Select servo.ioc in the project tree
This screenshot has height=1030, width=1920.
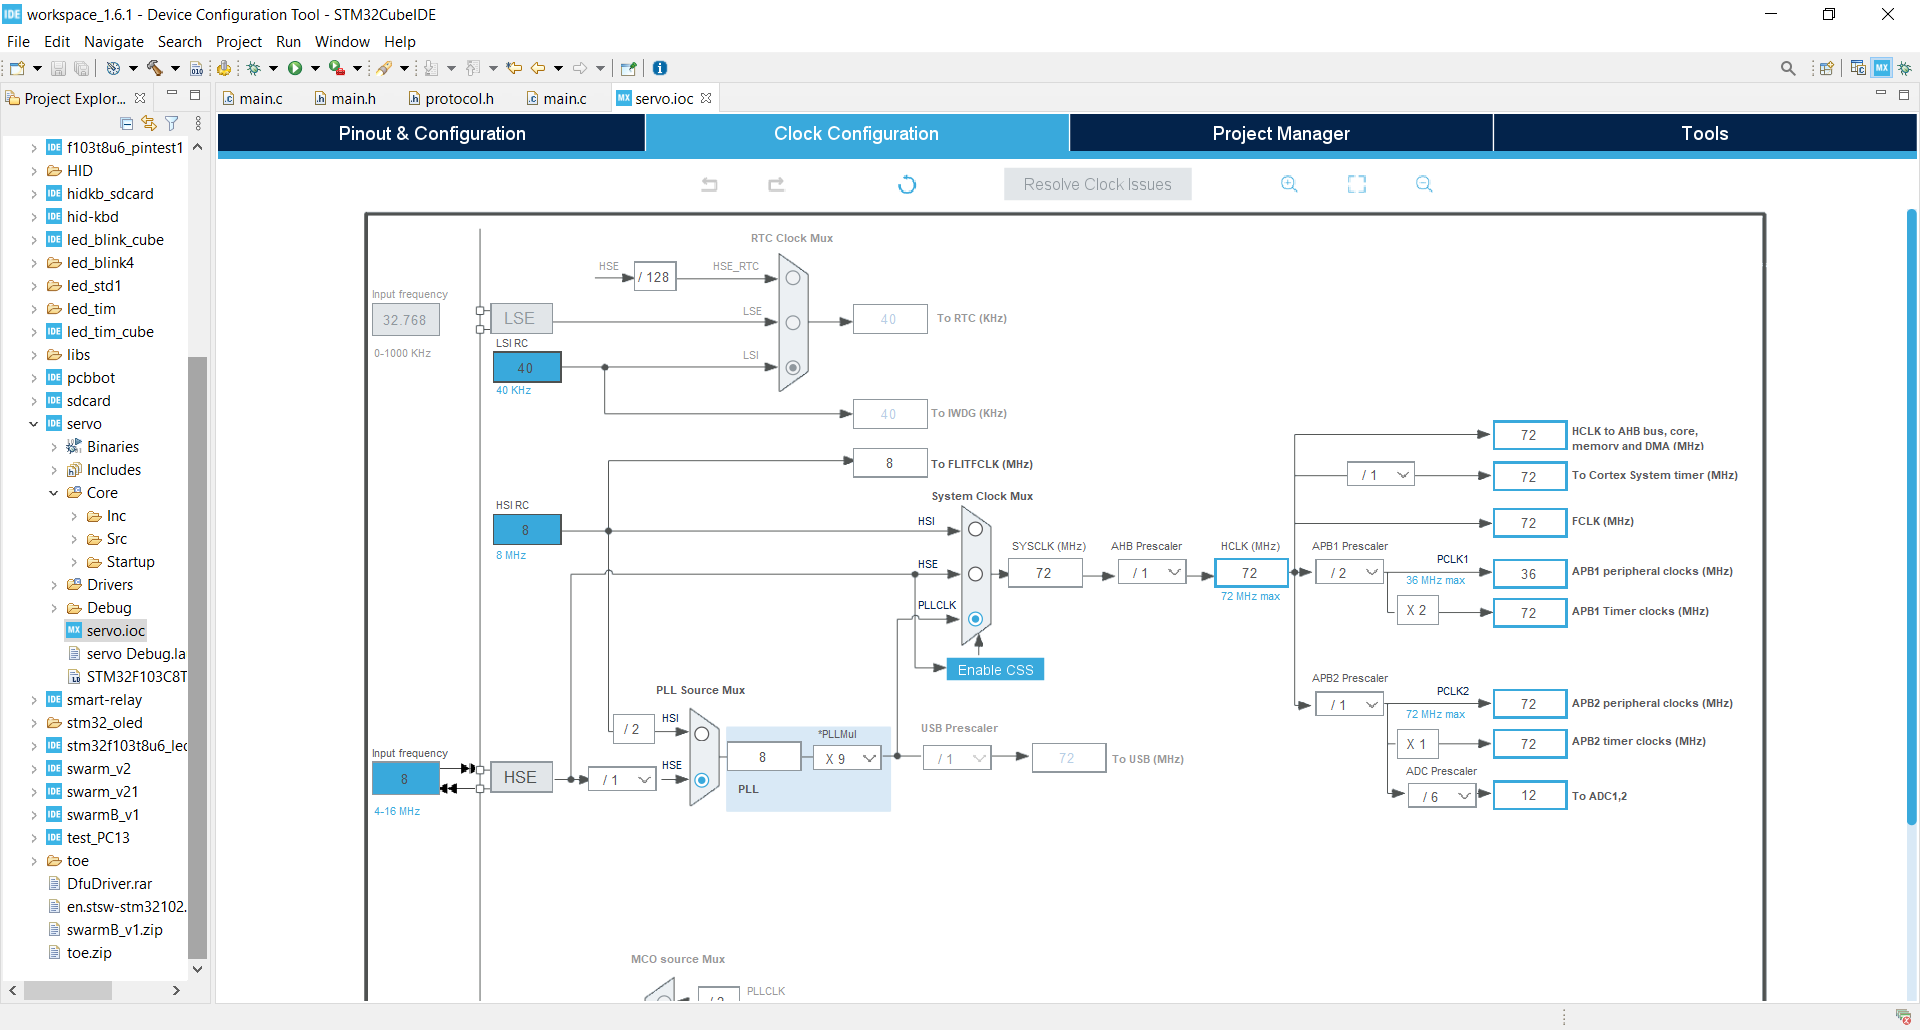click(x=106, y=631)
